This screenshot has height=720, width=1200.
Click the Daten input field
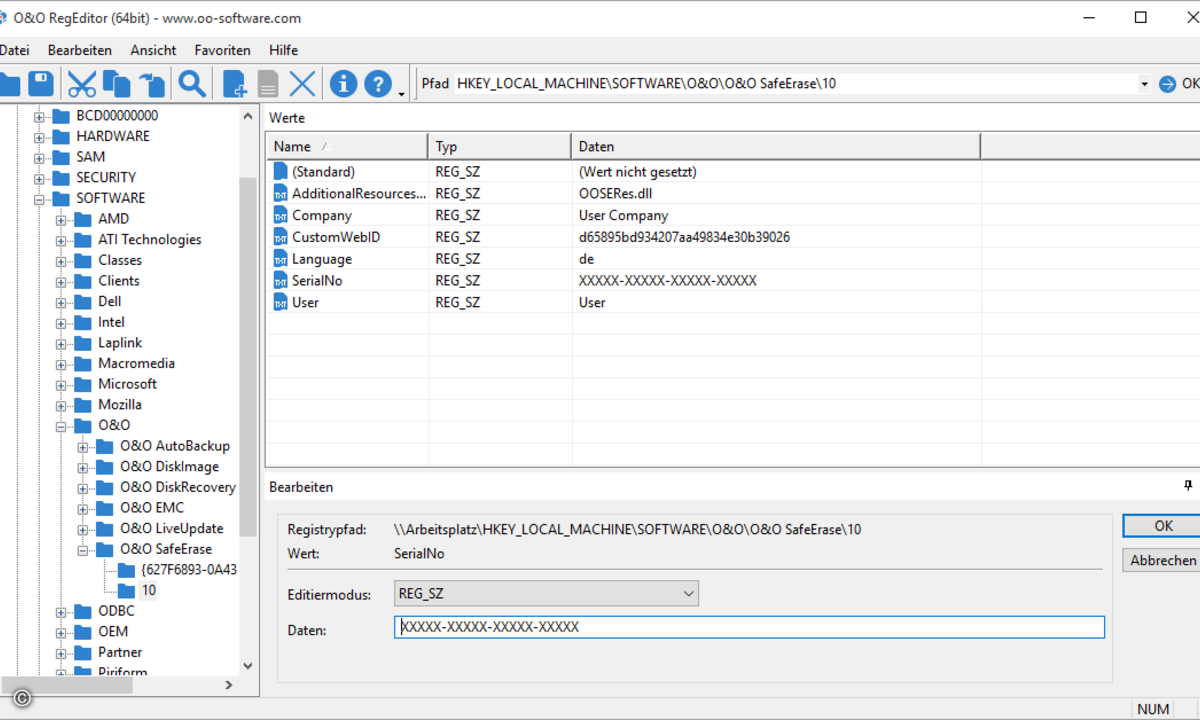click(x=749, y=627)
